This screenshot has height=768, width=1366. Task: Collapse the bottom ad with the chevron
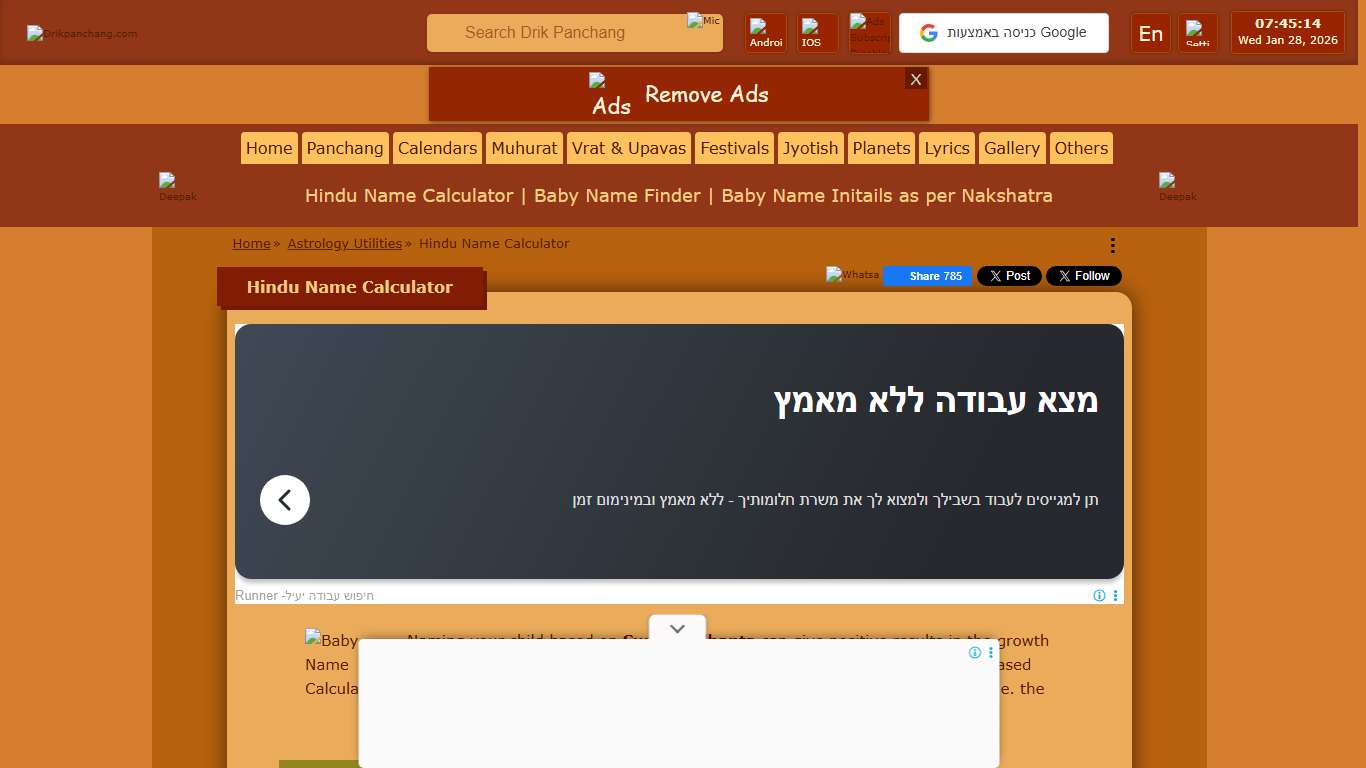coord(677,629)
